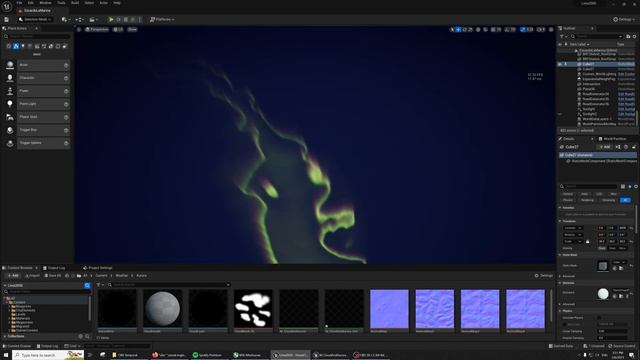Set Mobility to Static
Viewport: 640px width, 360px height.
(602, 248)
